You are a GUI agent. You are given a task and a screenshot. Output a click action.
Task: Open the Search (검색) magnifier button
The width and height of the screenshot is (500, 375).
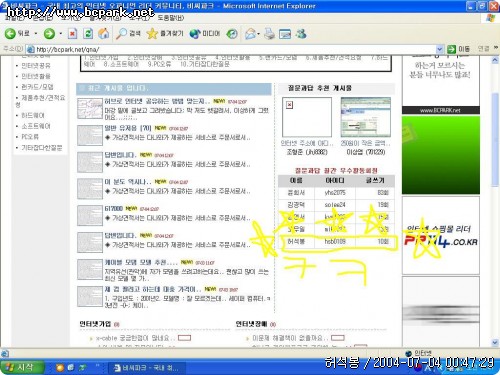coord(128,34)
